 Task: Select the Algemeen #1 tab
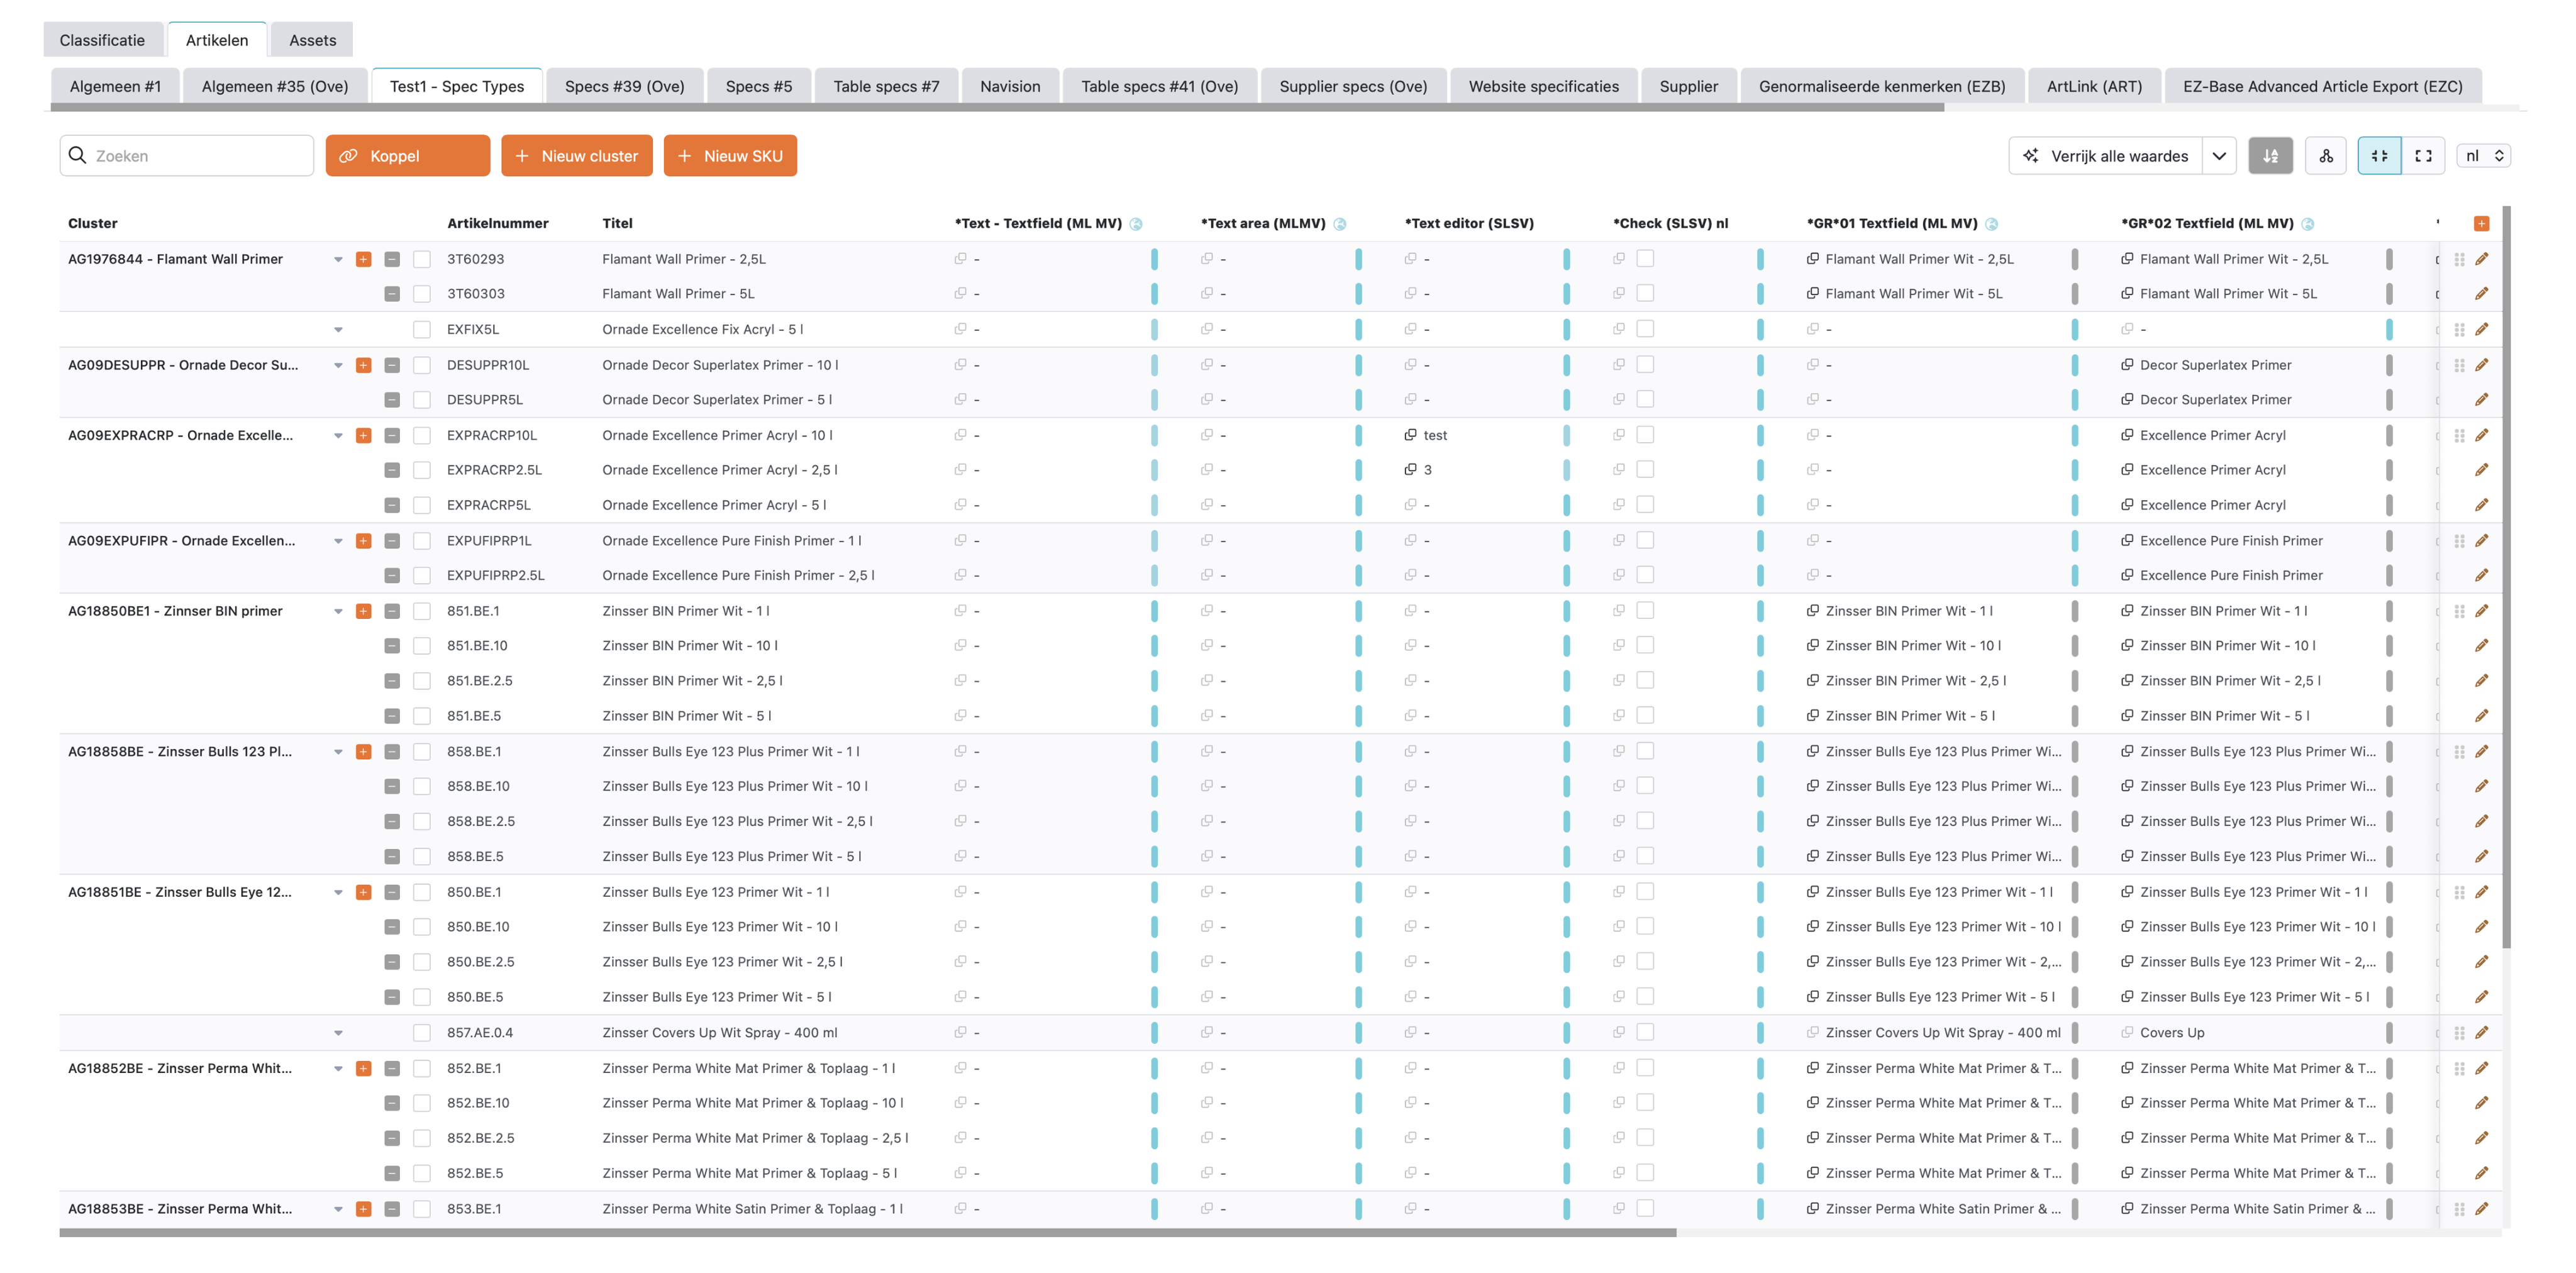pyautogui.click(x=115, y=86)
